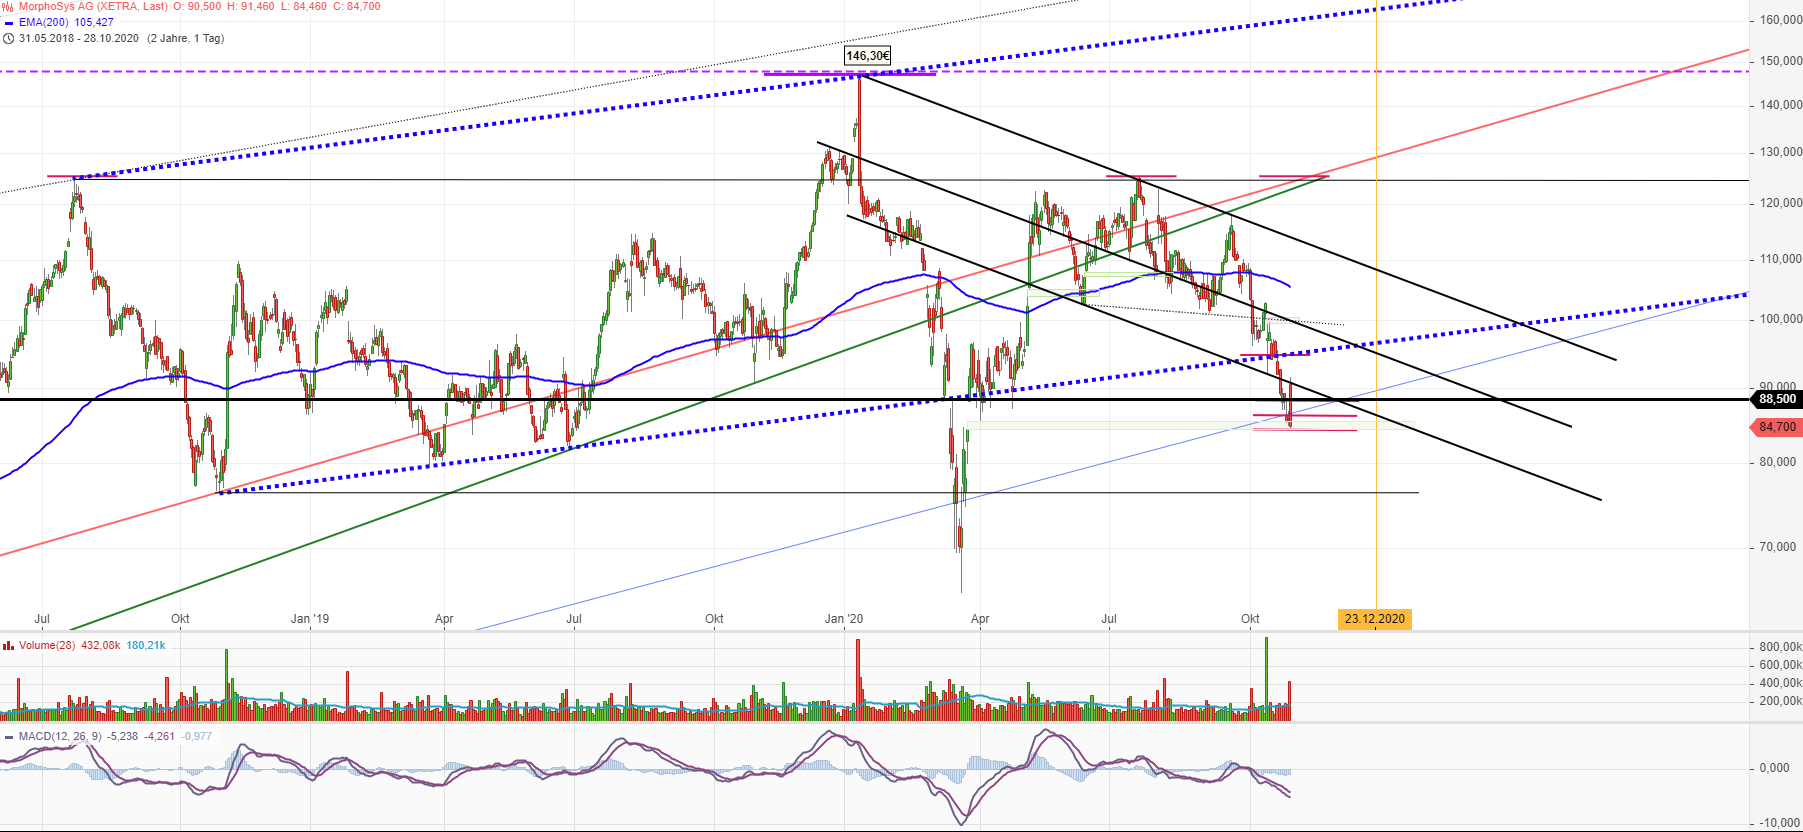The width and height of the screenshot is (1803, 832).
Task: Click the candlestick chart icon beside MorphoSys AG
Action: [x=8, y=6]
